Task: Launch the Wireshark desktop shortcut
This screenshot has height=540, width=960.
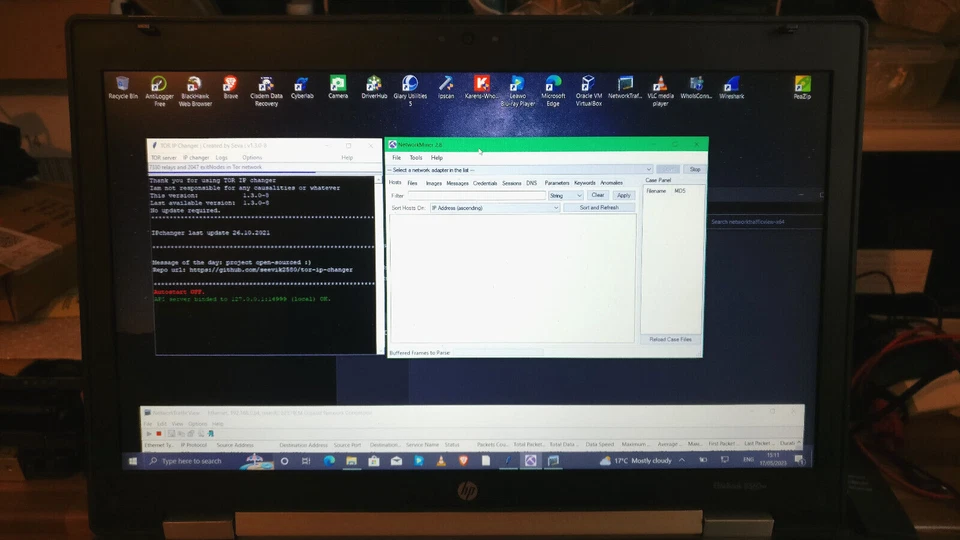Action: click(x=732, y=88)
